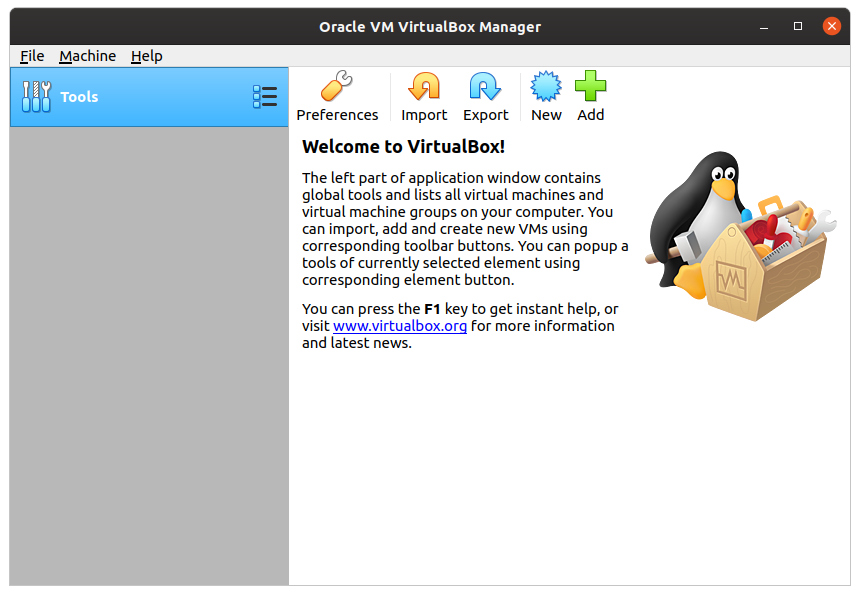Create a New virtual machine

[x=546, y=88]
